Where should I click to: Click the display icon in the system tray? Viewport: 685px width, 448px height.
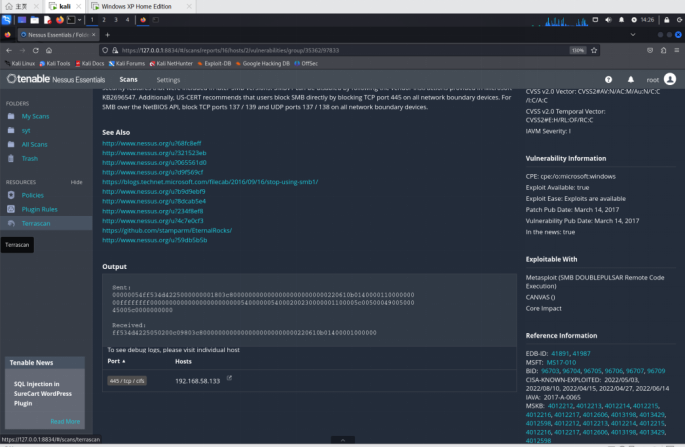click(595, 20)
